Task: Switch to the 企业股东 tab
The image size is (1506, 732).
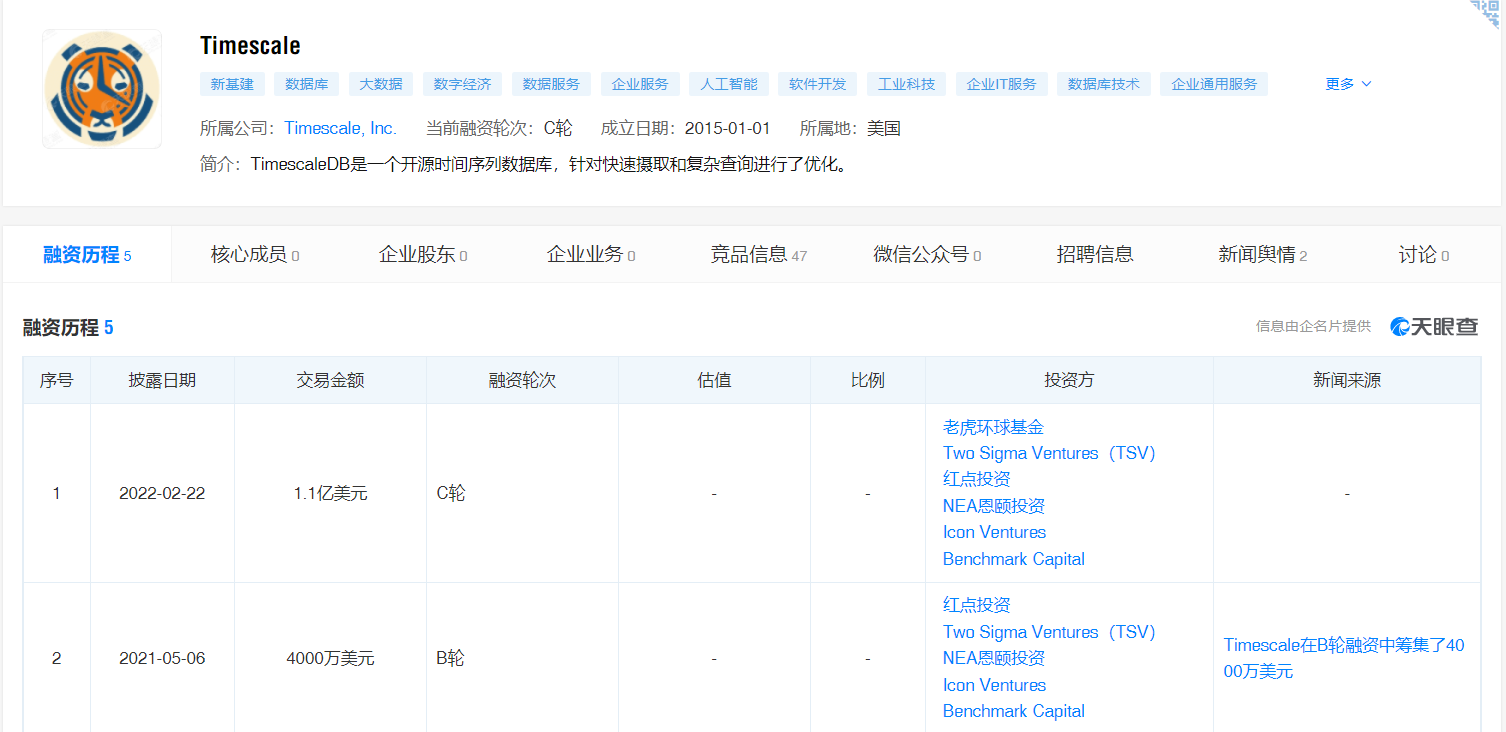Action: point(423,255)
